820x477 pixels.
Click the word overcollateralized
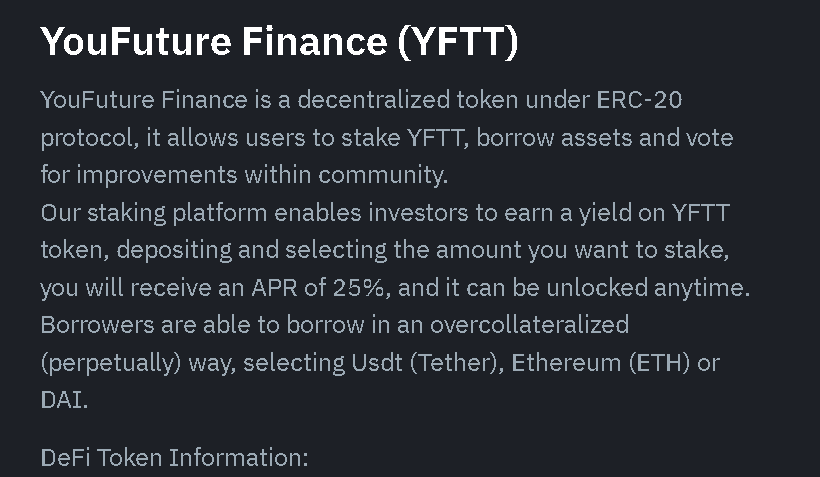529,325
